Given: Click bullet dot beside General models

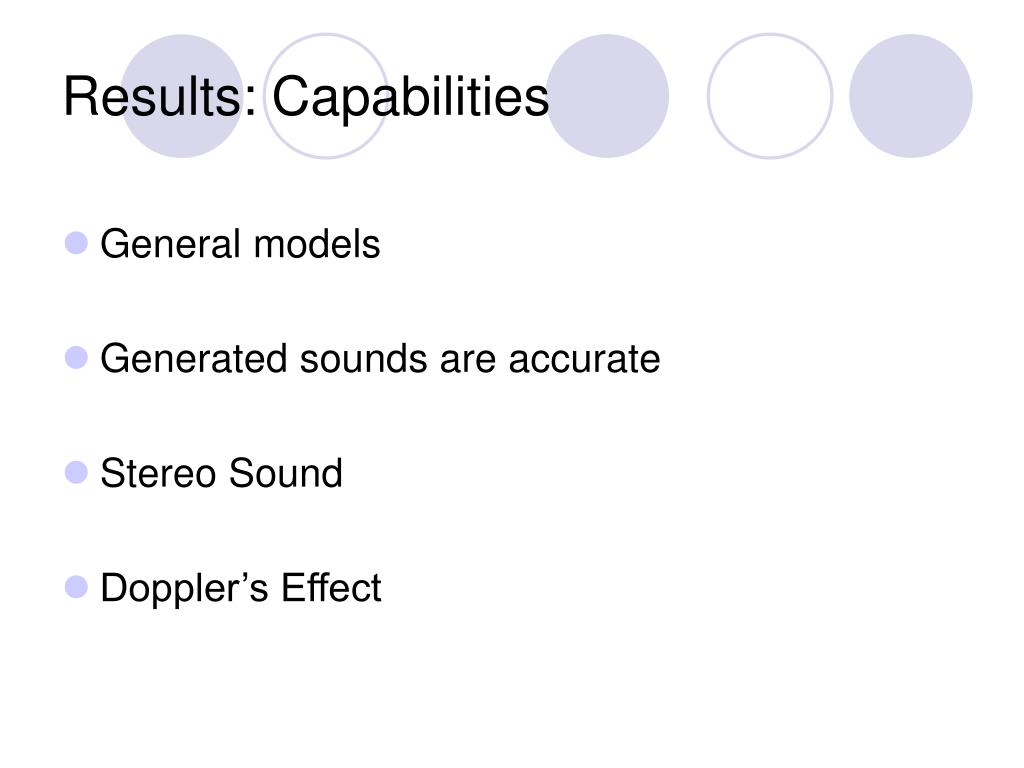Looking at the screenshot, I should click(x=76, y=243).
